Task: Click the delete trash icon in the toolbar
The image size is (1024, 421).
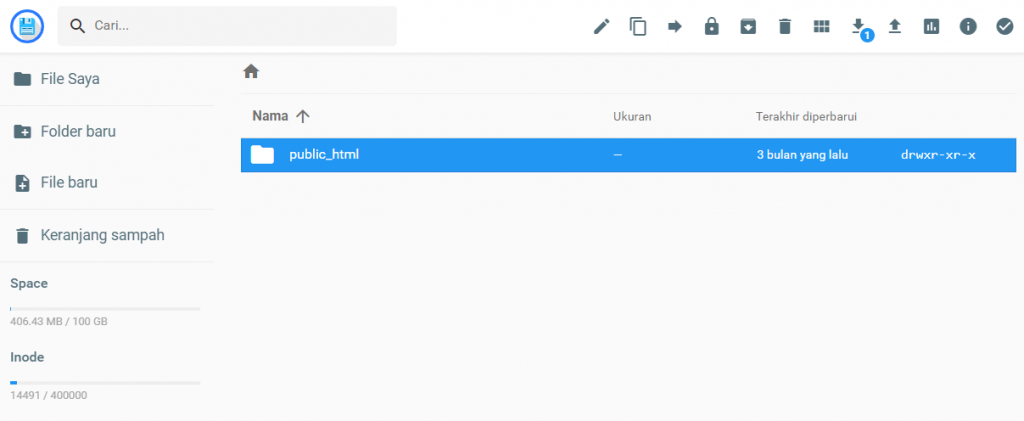Action: 784,27
